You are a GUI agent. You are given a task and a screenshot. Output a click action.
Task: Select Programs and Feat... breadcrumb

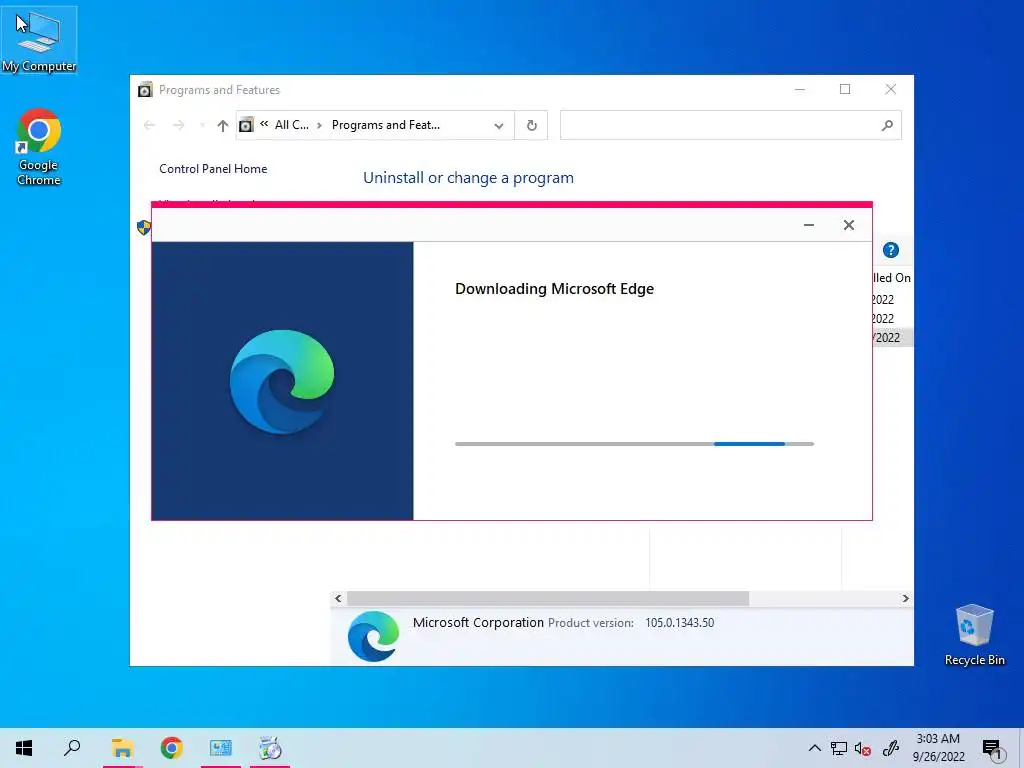click(x=385, y=125)
